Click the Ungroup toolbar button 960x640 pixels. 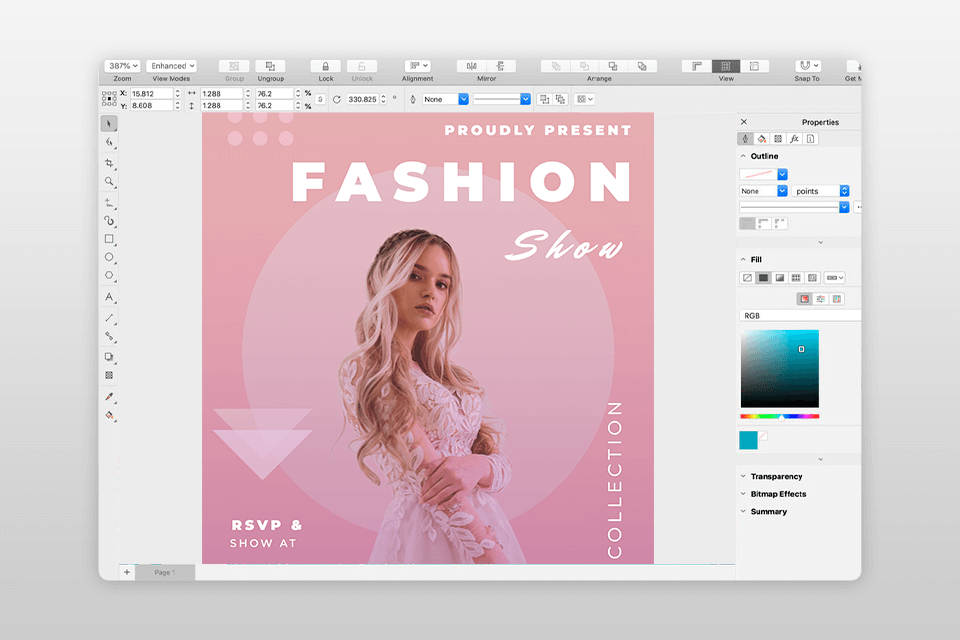tap(270, 66)
